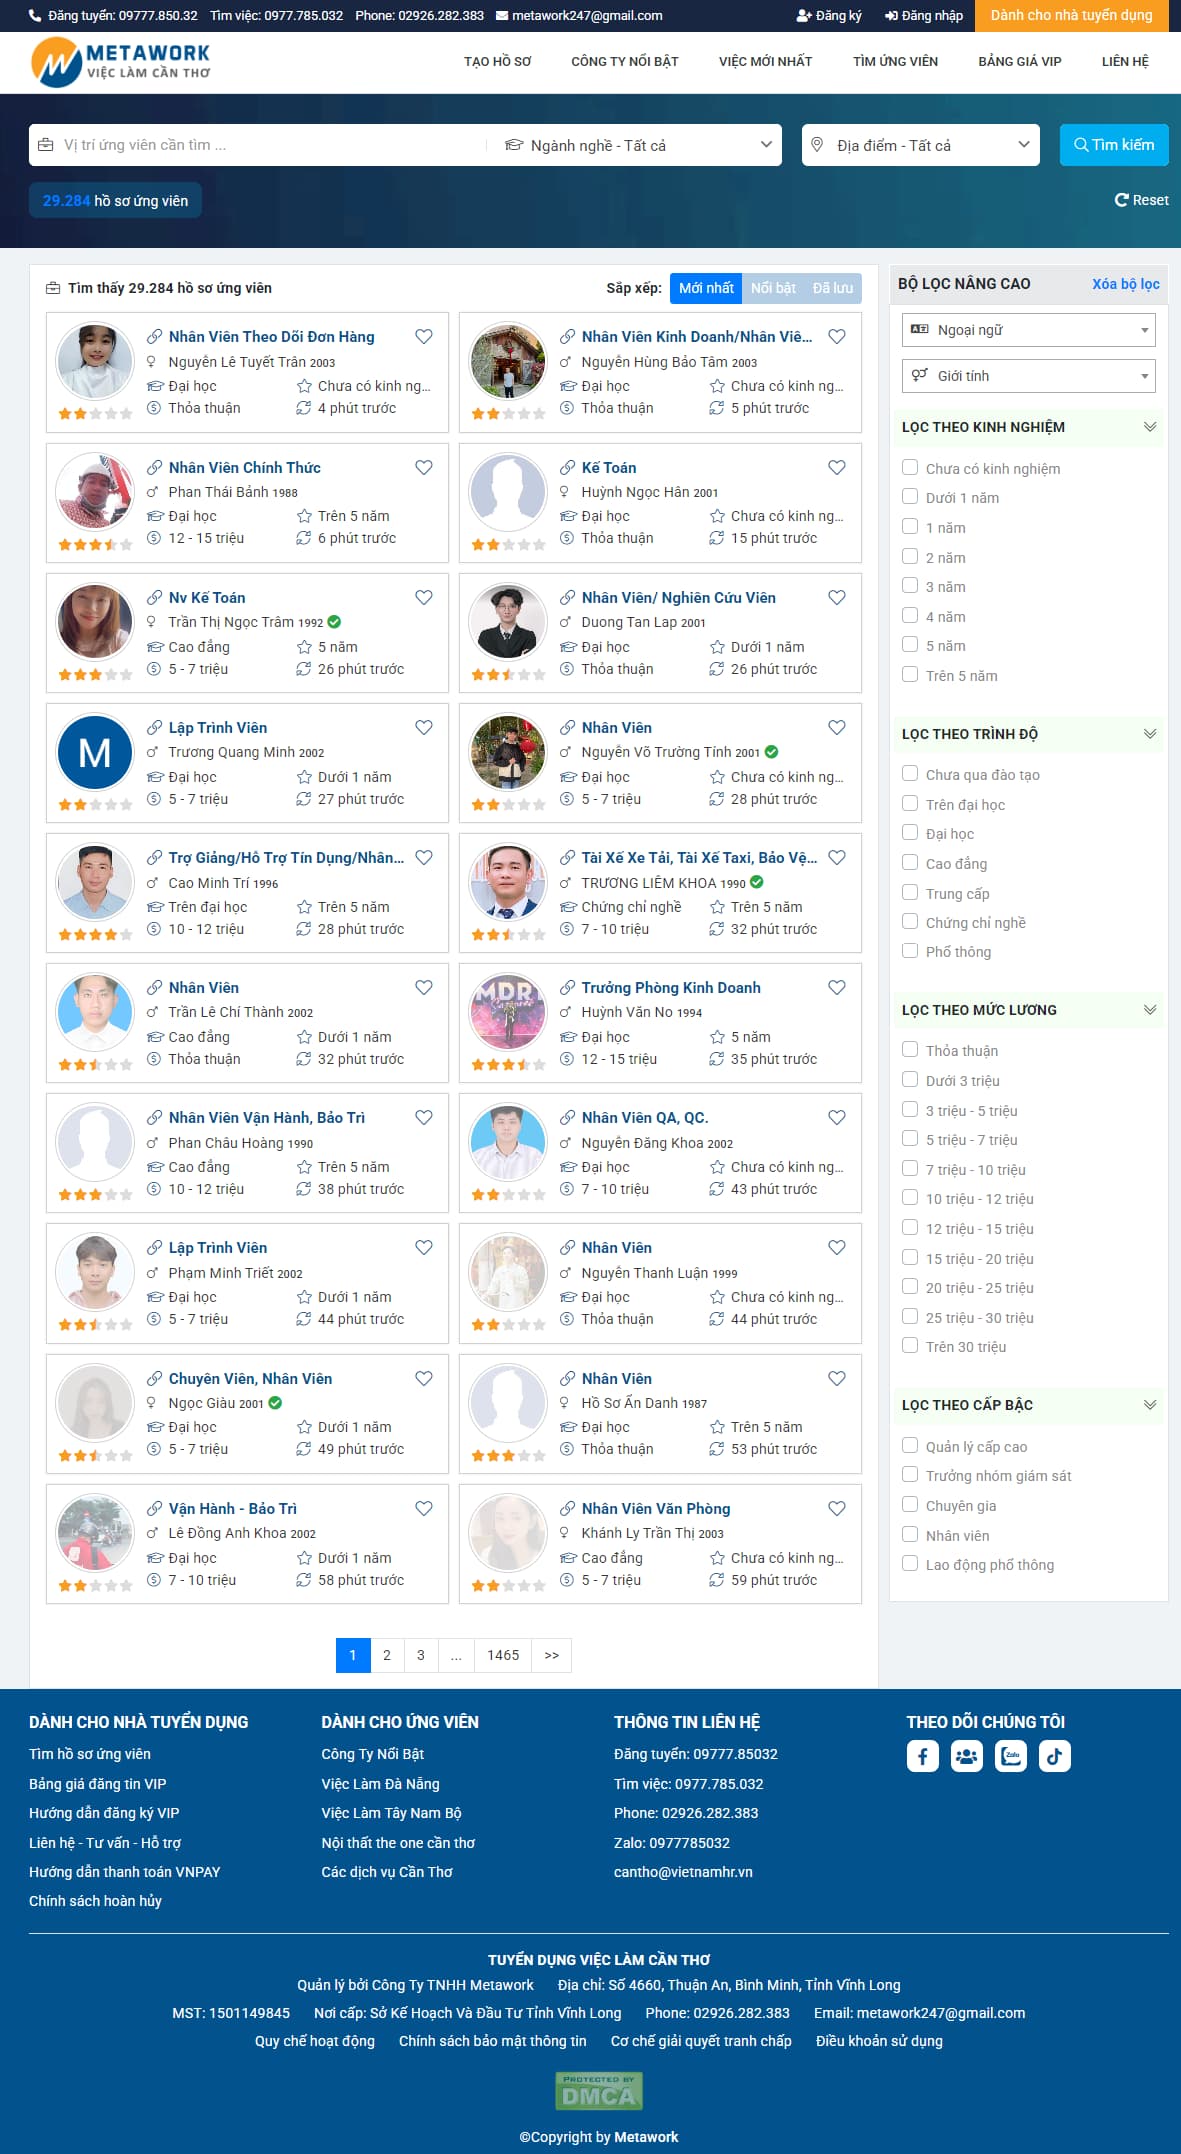Tick the '7 triệu - 10 triệu' salary filter
The width and height of the screenshot is (1181, 2154).
[x=910, y=1168]
